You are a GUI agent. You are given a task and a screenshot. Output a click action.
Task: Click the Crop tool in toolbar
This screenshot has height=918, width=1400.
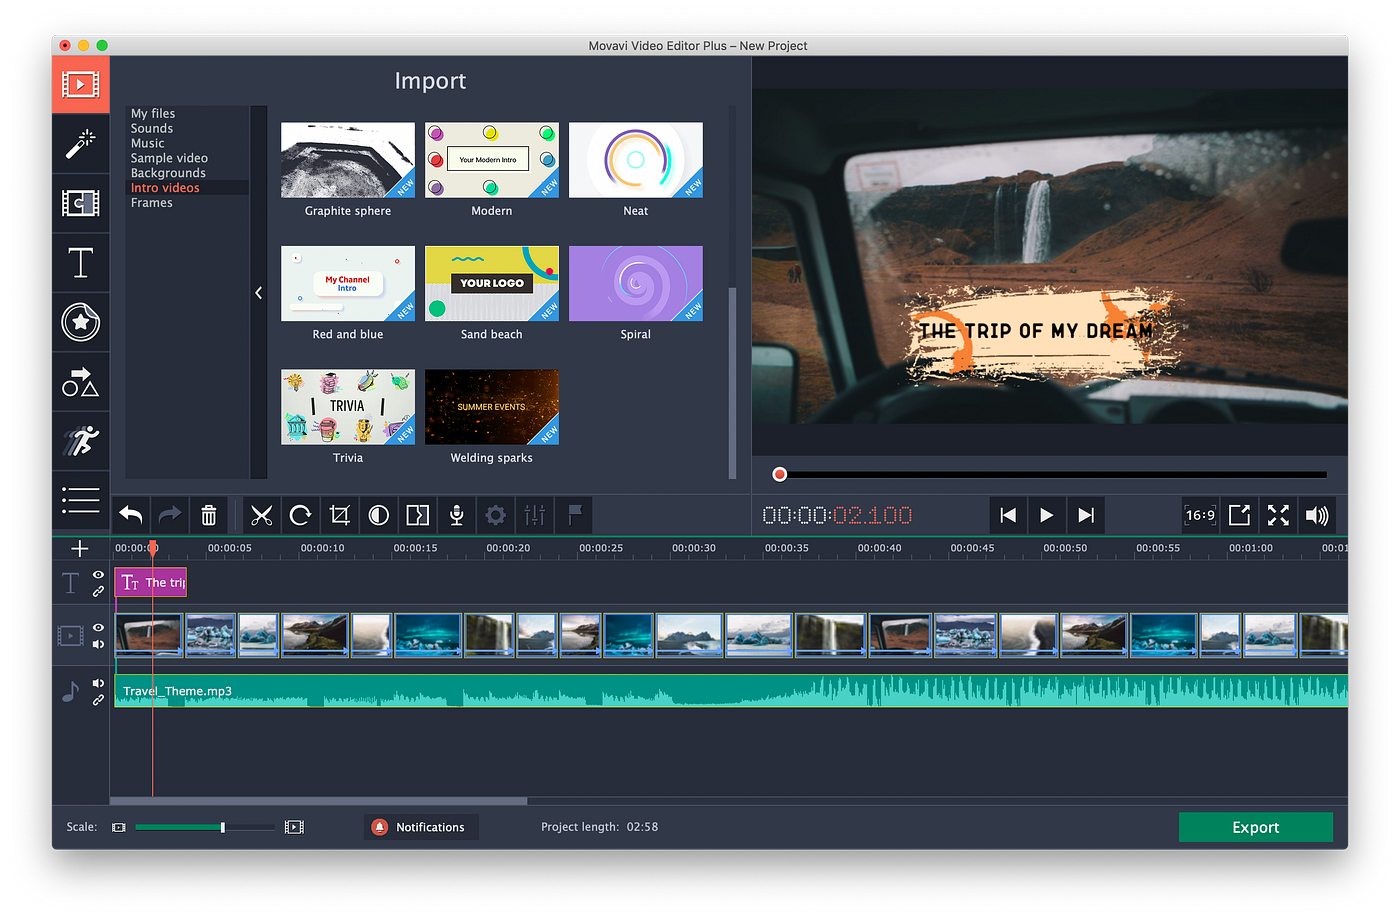340,515
